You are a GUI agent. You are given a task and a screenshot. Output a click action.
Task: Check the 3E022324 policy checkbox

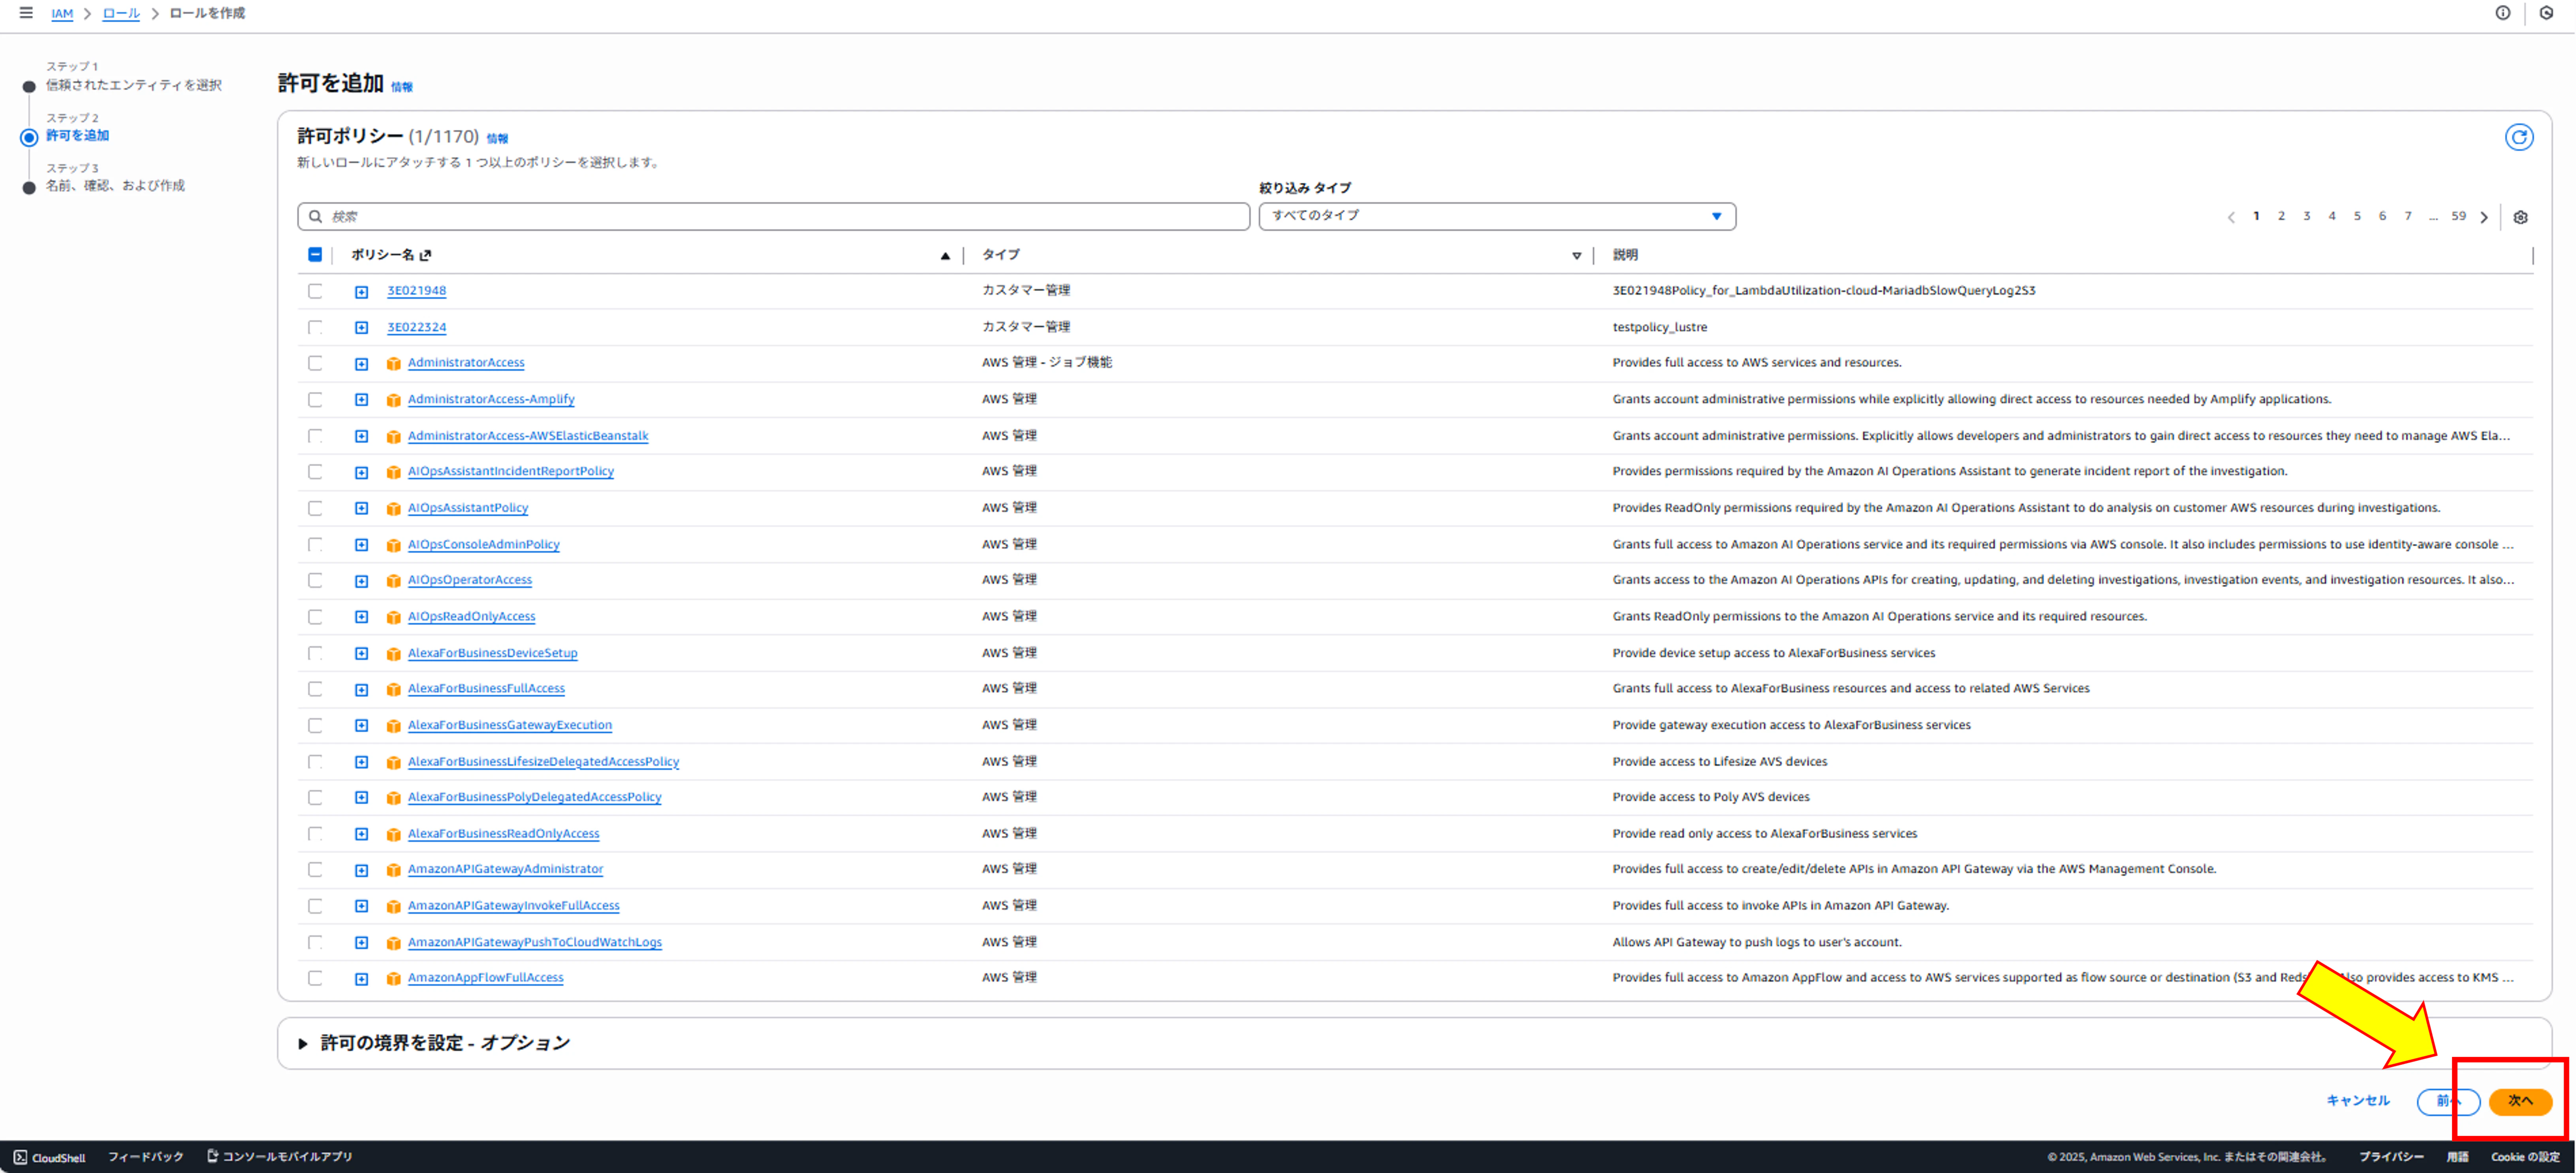pos(315,327)
